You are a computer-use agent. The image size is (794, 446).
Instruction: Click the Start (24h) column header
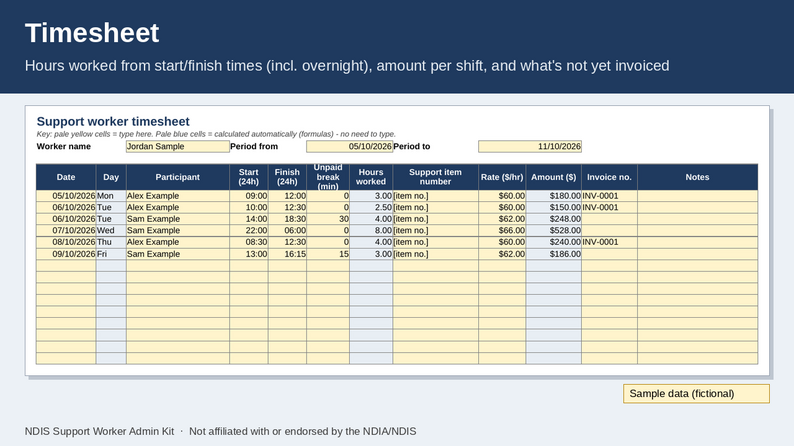pos(249,177)
